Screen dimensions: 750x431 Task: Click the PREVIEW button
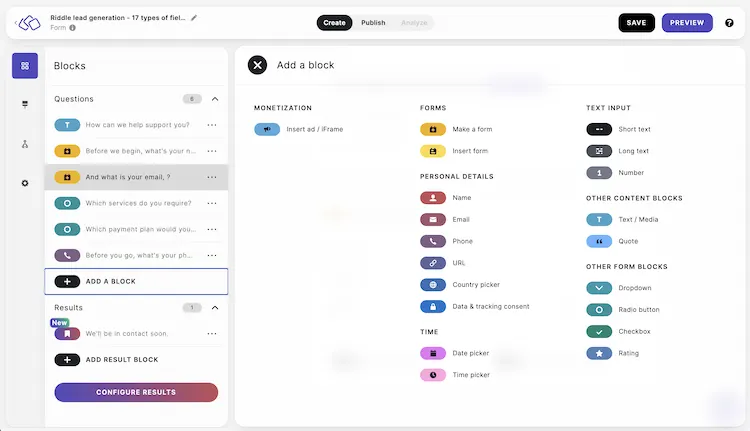click(687, 22)
